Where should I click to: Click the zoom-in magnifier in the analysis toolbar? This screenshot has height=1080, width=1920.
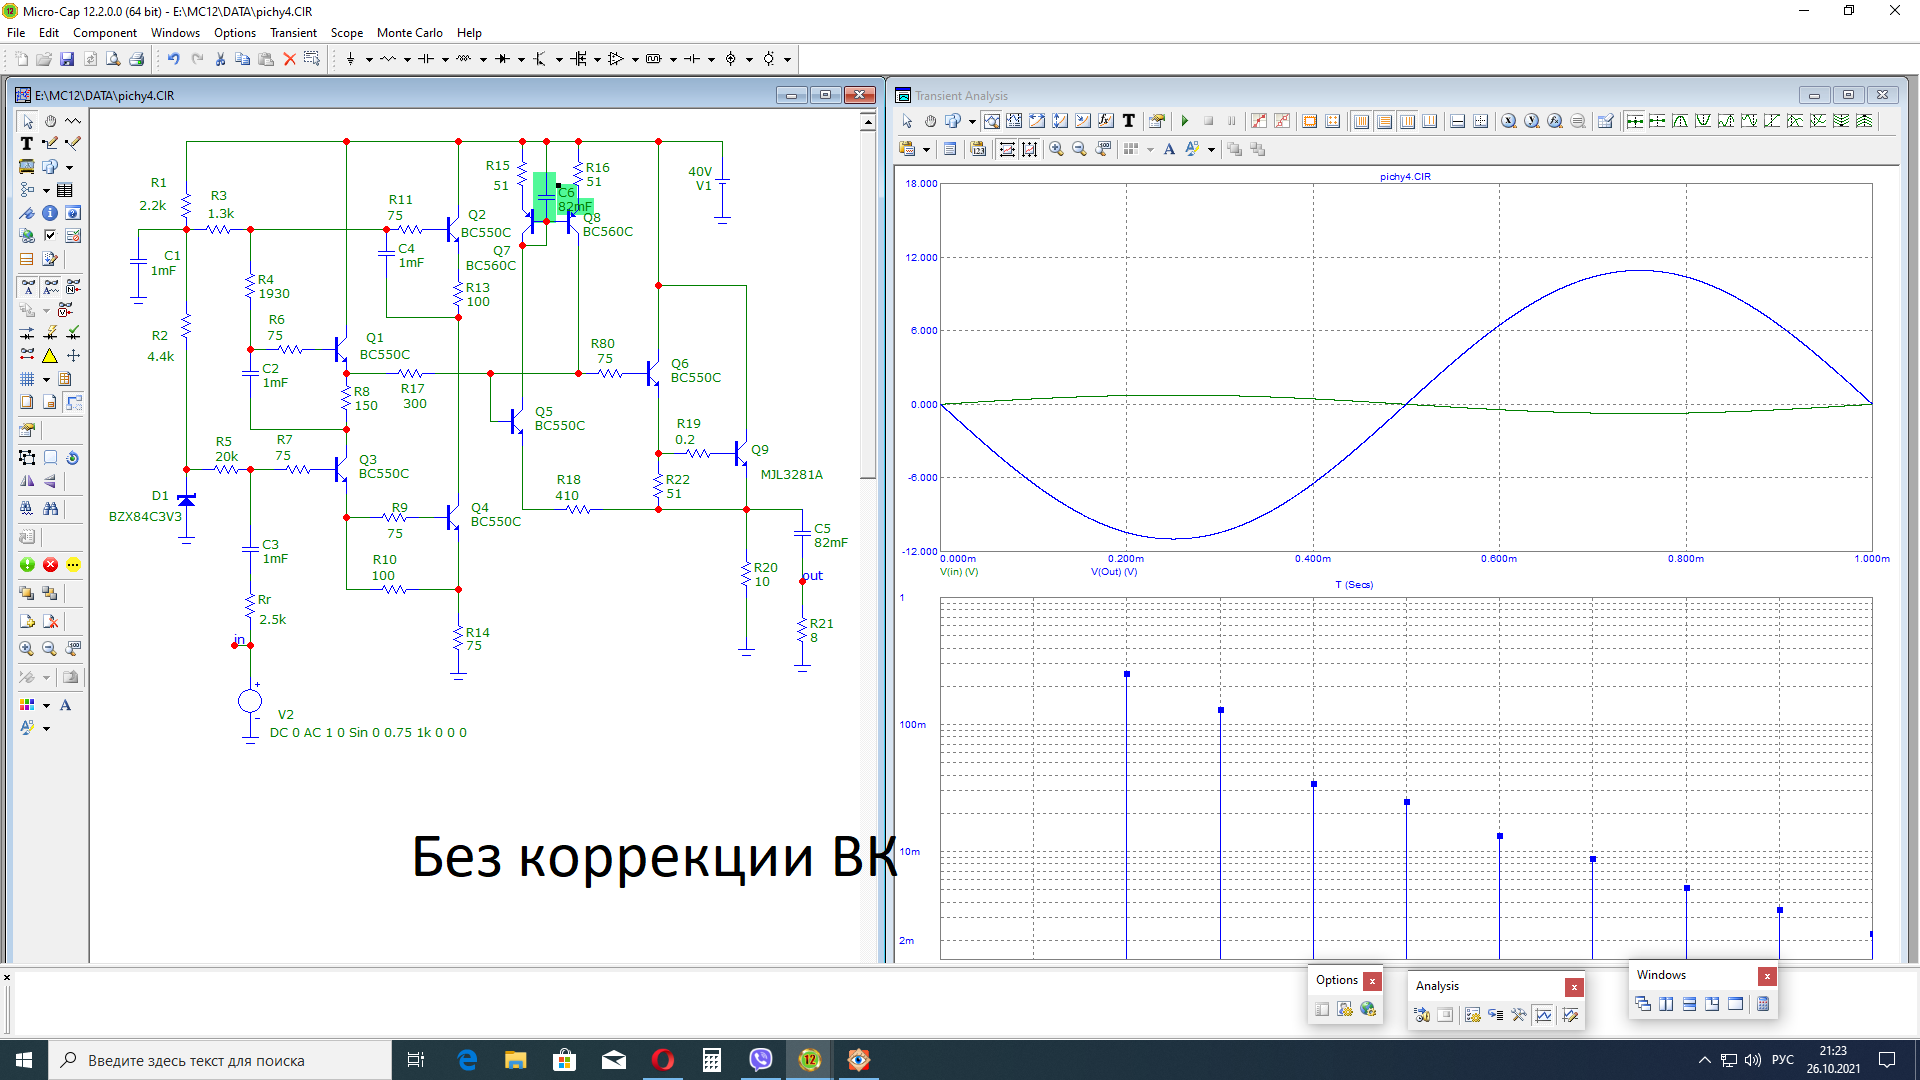[x=1056, y=149]
